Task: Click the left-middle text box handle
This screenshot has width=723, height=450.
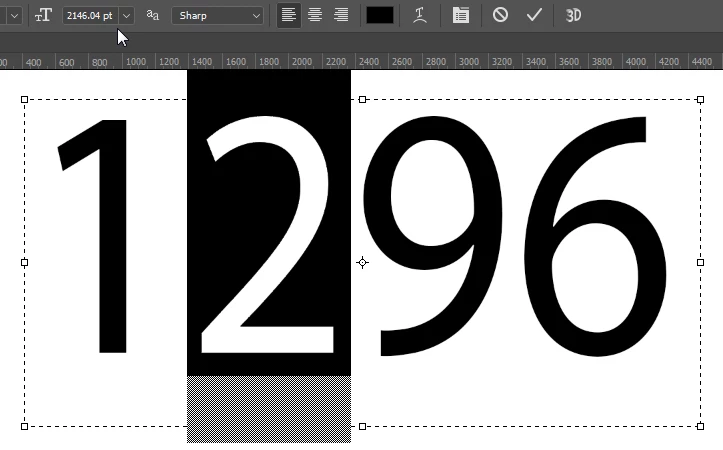Action: 24,263
